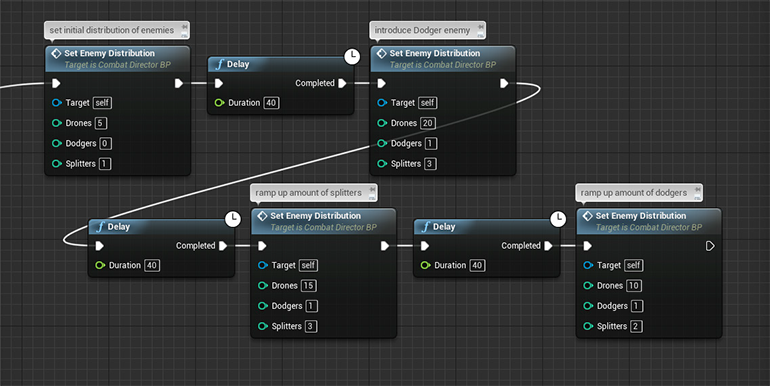Click the Splitters pin on 'ramp up amount of dodgers' node
770x386 pixels.
pyautogui.click(x=588, y=326)
